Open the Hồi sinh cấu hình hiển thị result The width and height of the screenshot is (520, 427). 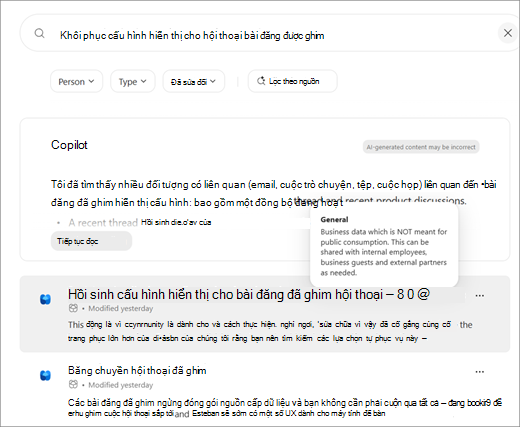(x=249, y=295)
